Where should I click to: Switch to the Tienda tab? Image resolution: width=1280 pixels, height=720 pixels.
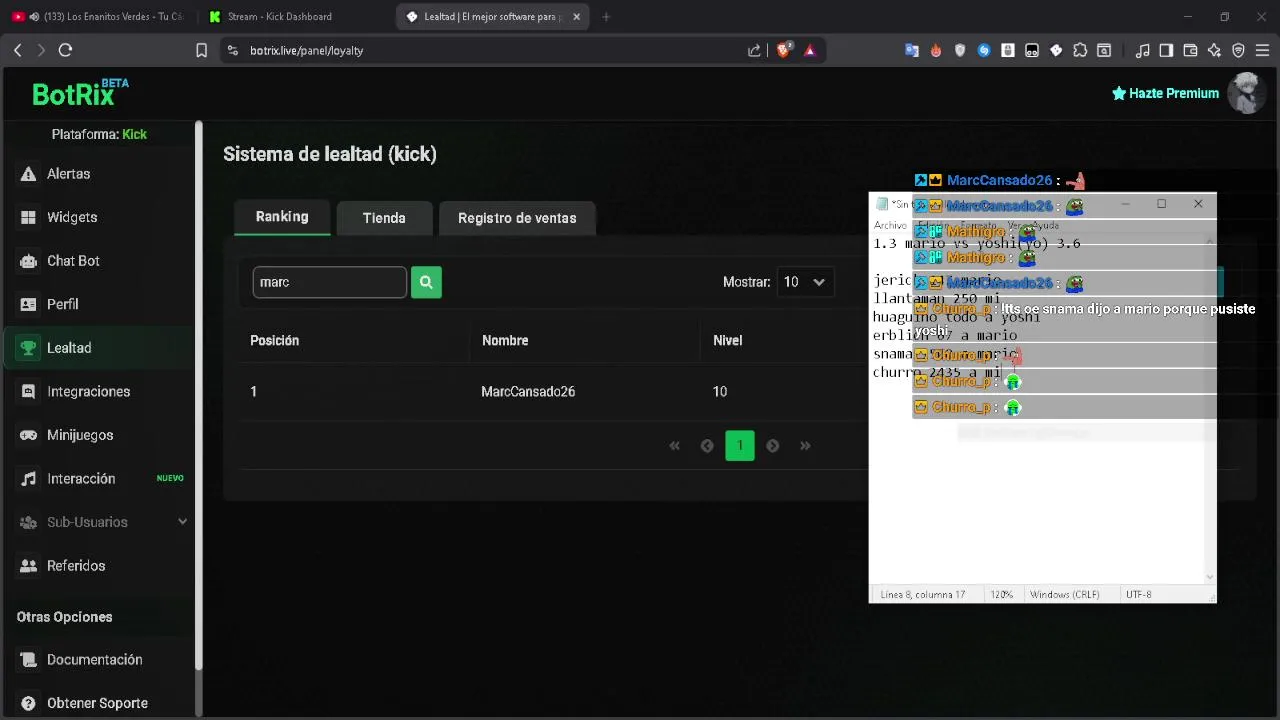click(384, 218)
